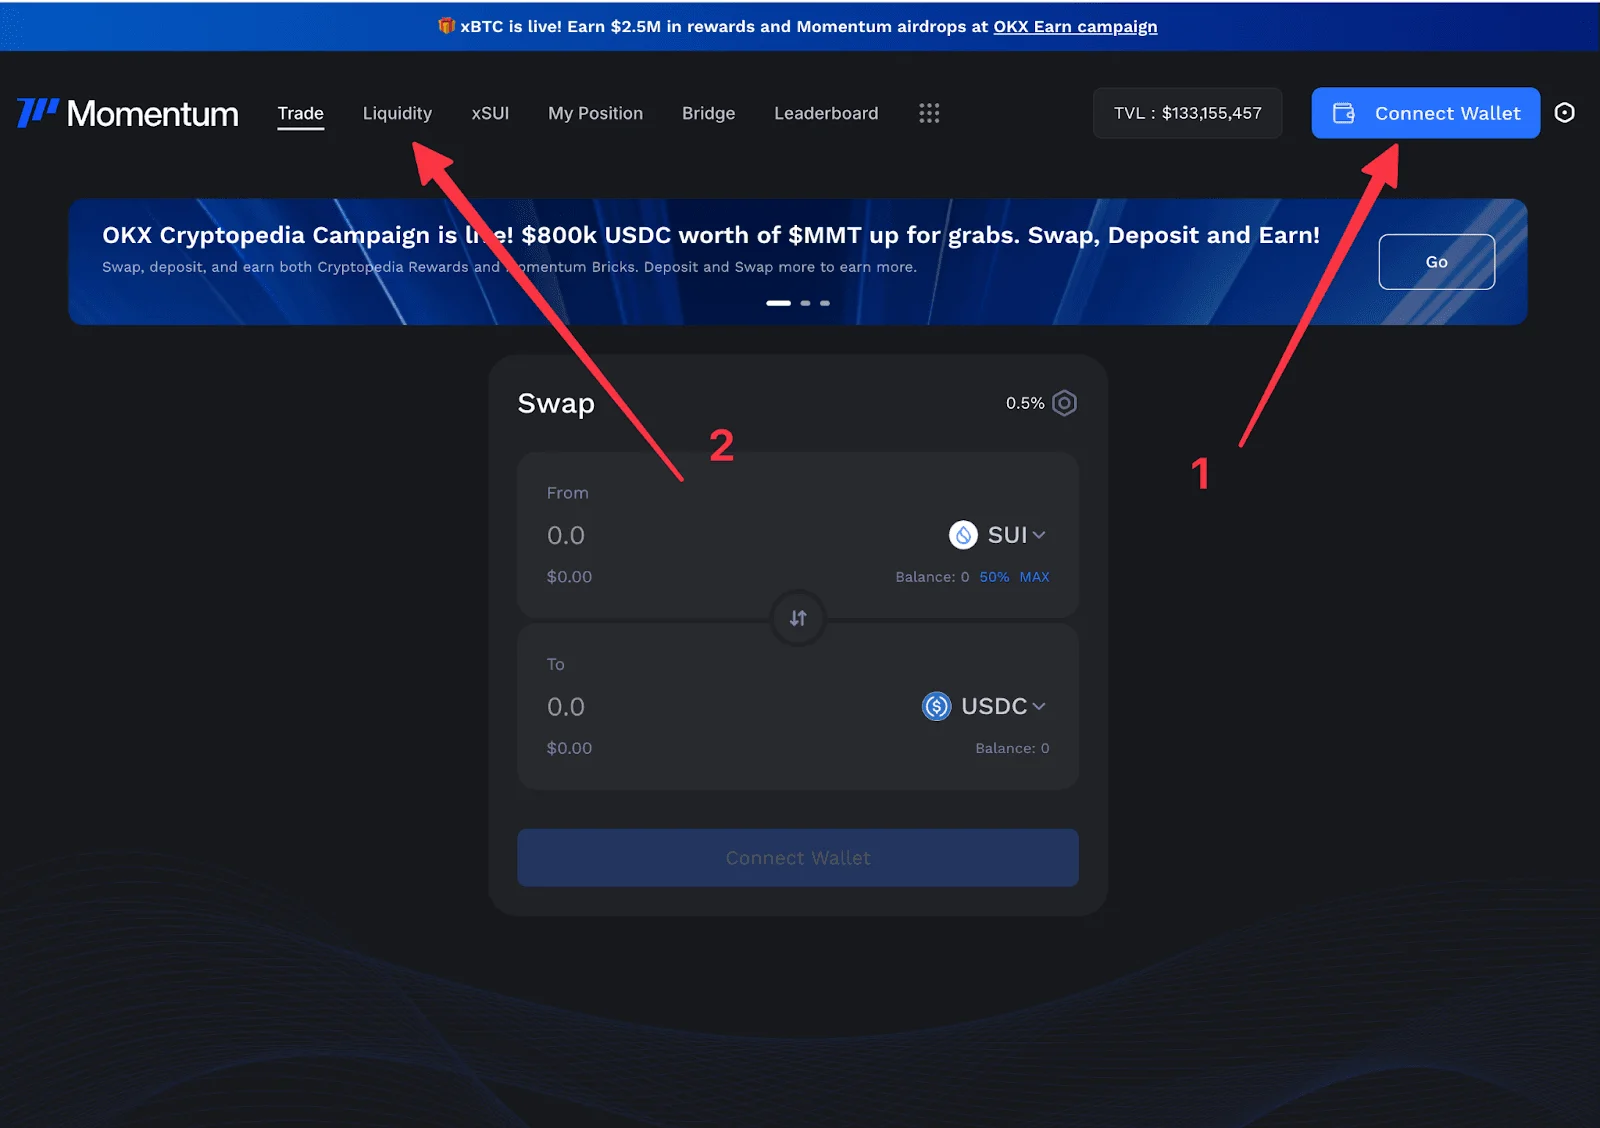Open the more apps grid menu
Screen dimensions: 1600x1128
tap(929, 113)
